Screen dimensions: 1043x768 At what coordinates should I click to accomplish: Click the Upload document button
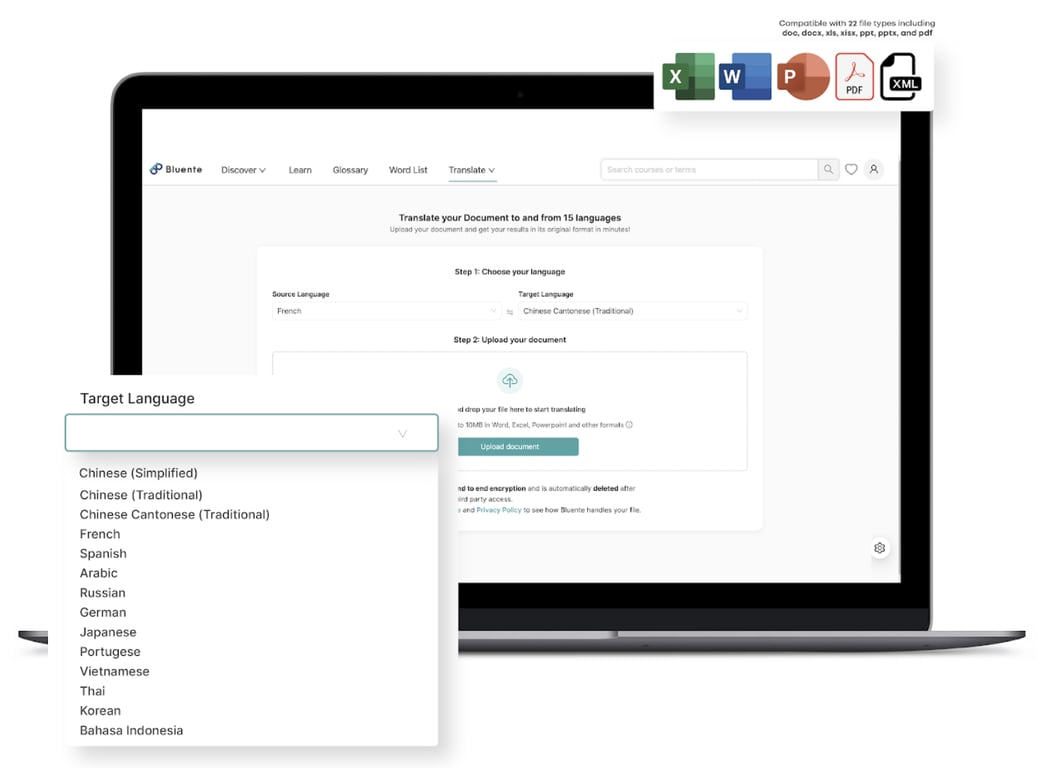coord(518,446)
